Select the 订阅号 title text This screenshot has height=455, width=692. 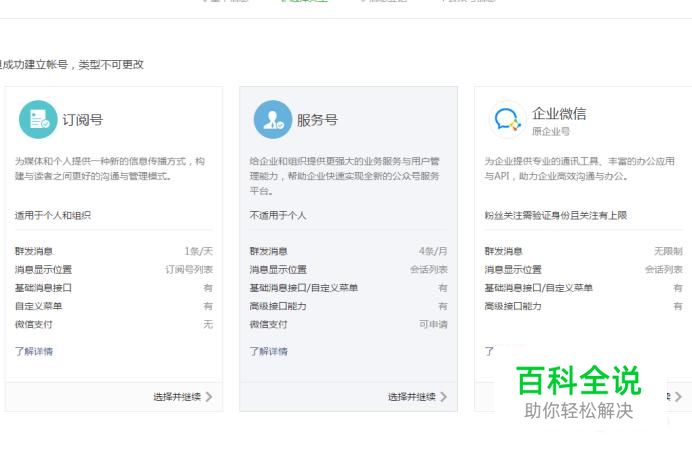[83, 120]
